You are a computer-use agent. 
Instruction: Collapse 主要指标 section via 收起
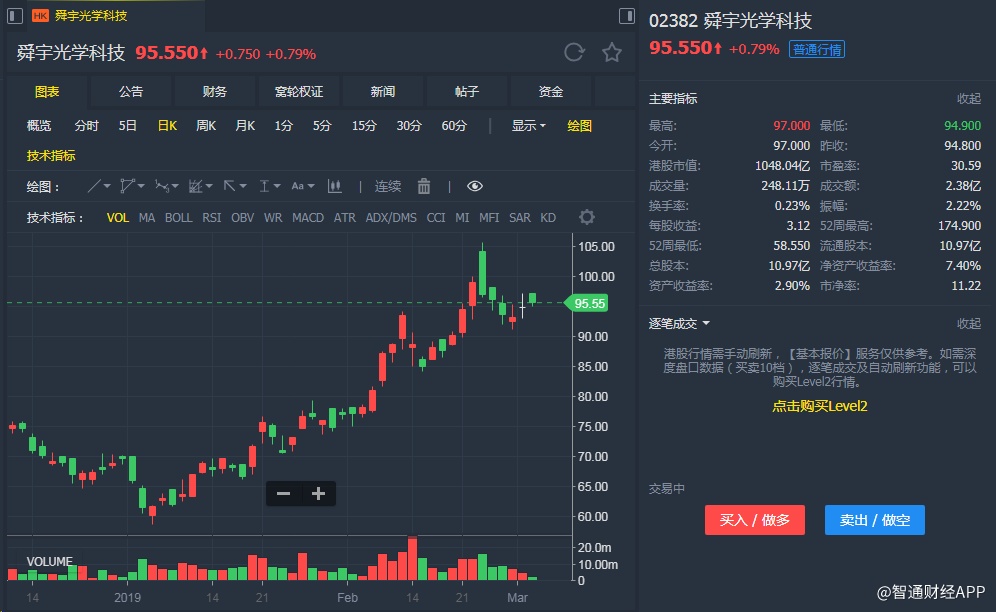(x=969, y=99)
